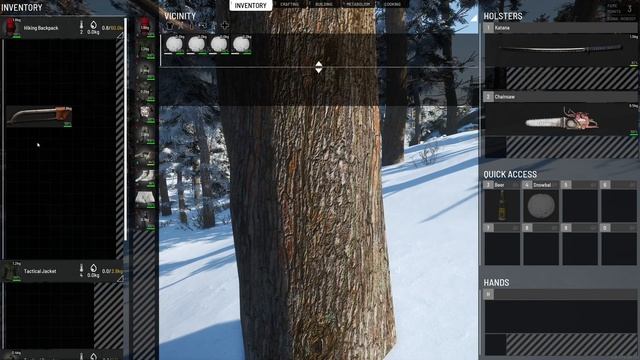Click the 'Hiking Backpack' label
The height and width of the screenshot is (360, 640).
(x=41, y=28)
